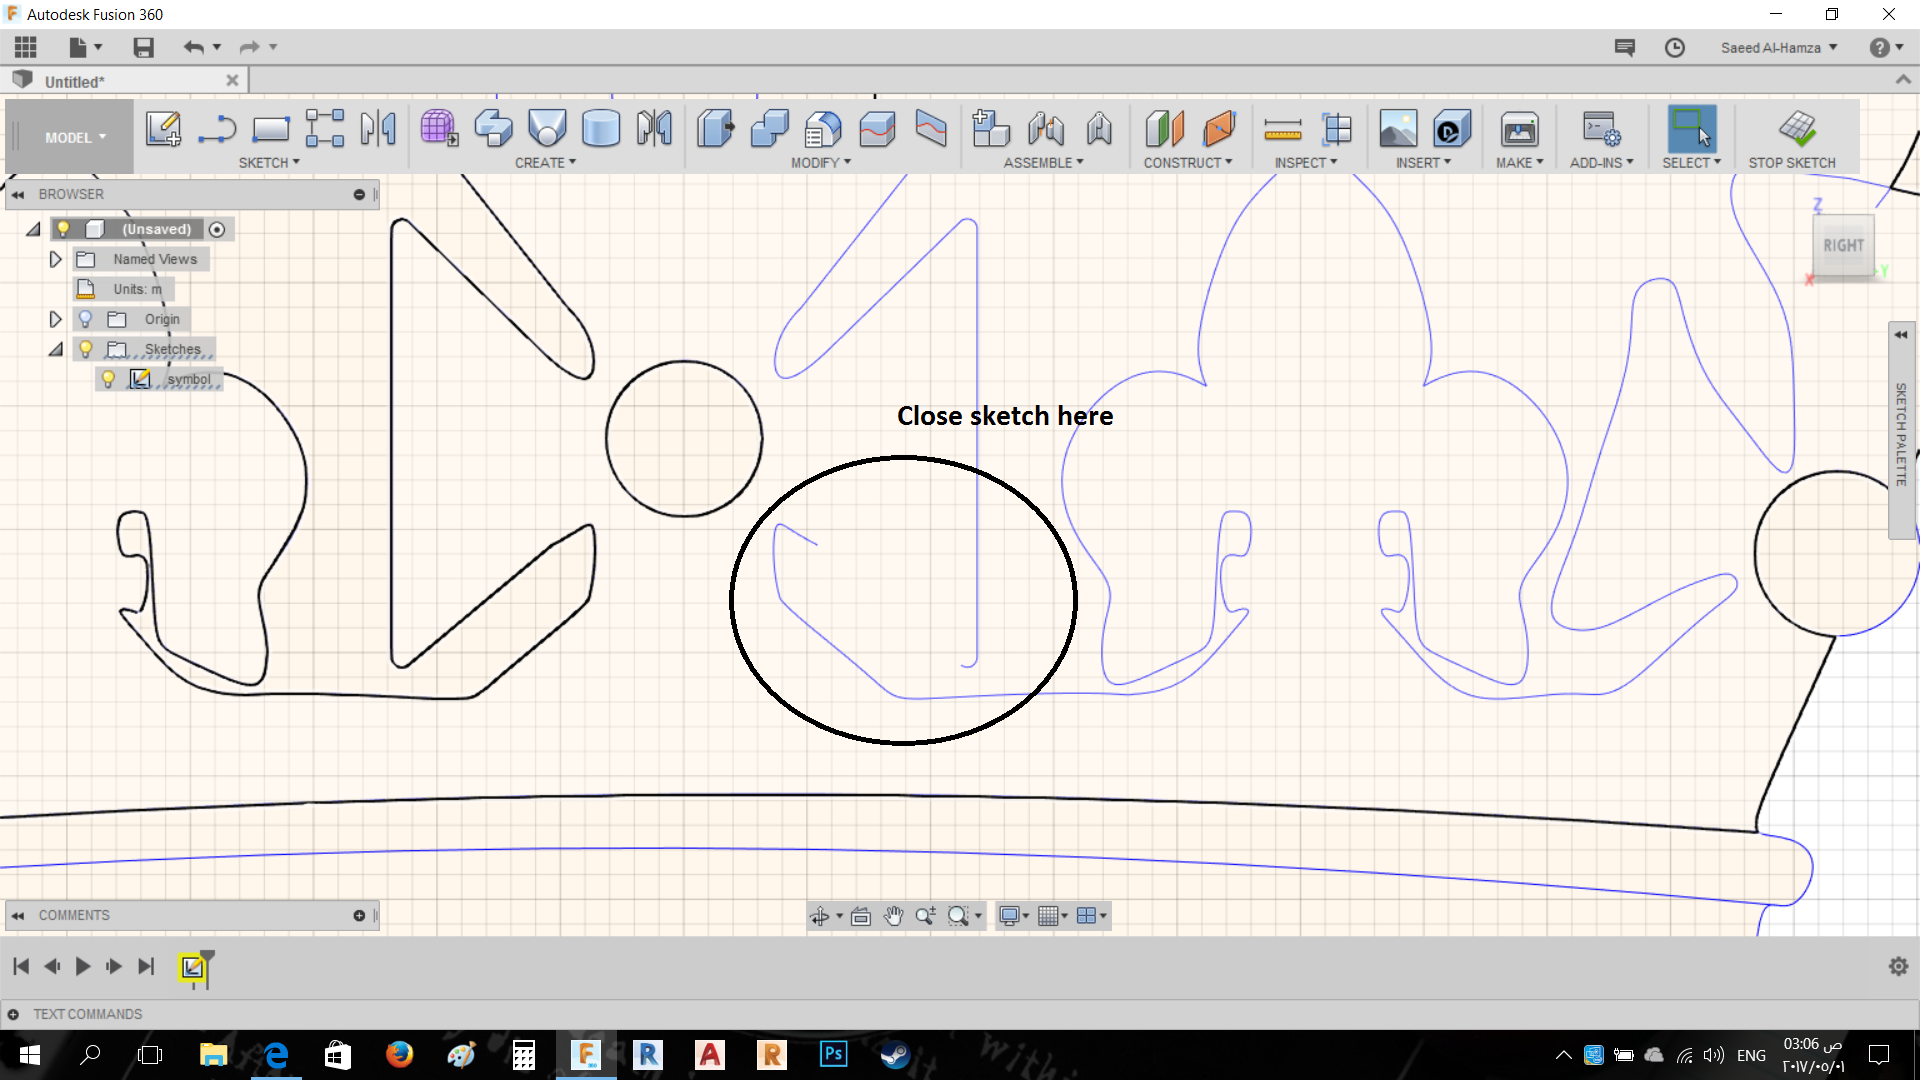Select the Rectangle sketch tool
This screenshot has width=1920, height=1080.
[270, 129]
